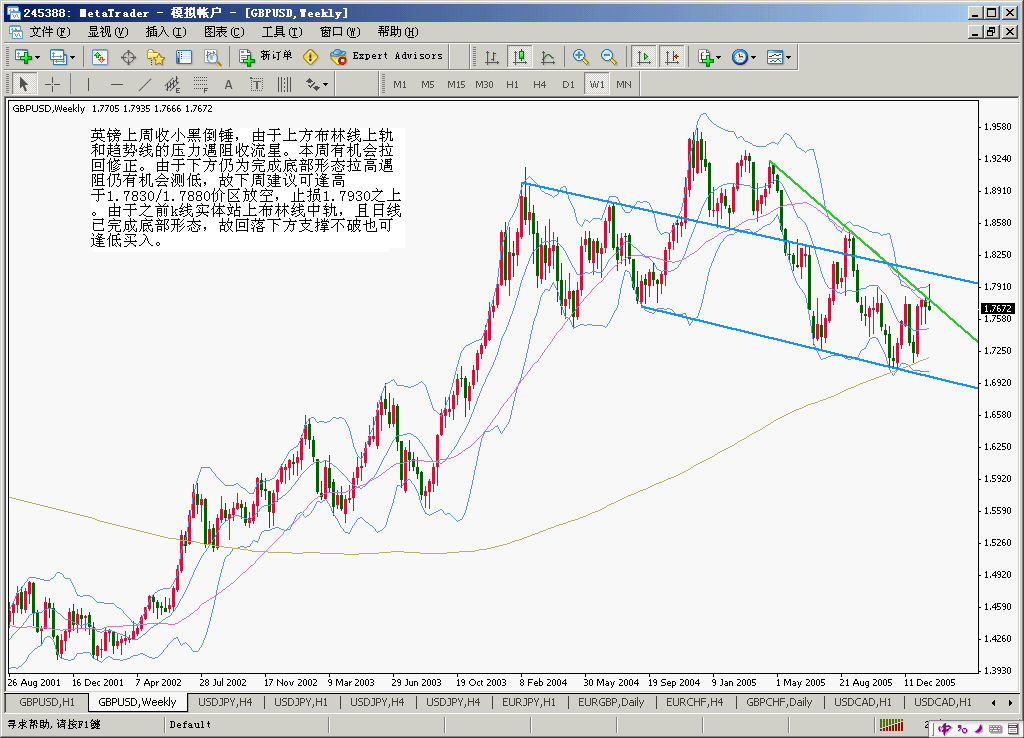Switch chart to bar chart
Image resolution: width=1024 pixels, height=738 pixels.
492,57
